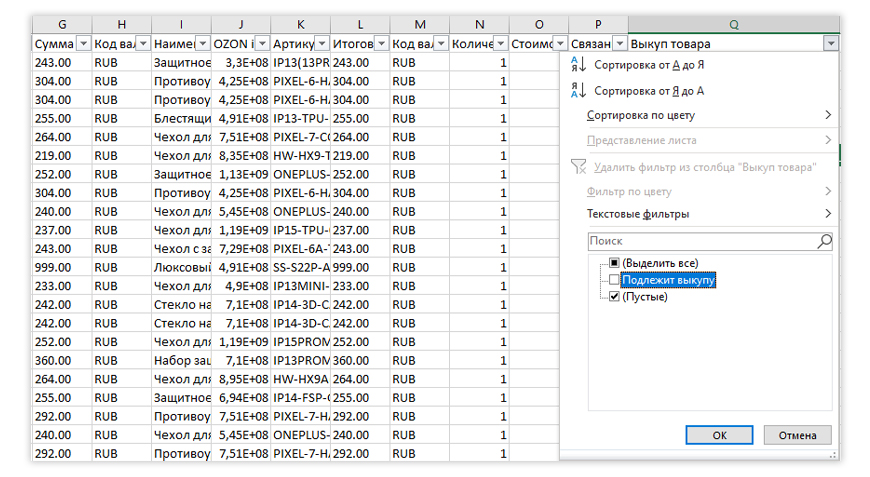Open the filter dropdown for "Итогов" column
Viewport: 870px width, 477px height.
point(382,44)
